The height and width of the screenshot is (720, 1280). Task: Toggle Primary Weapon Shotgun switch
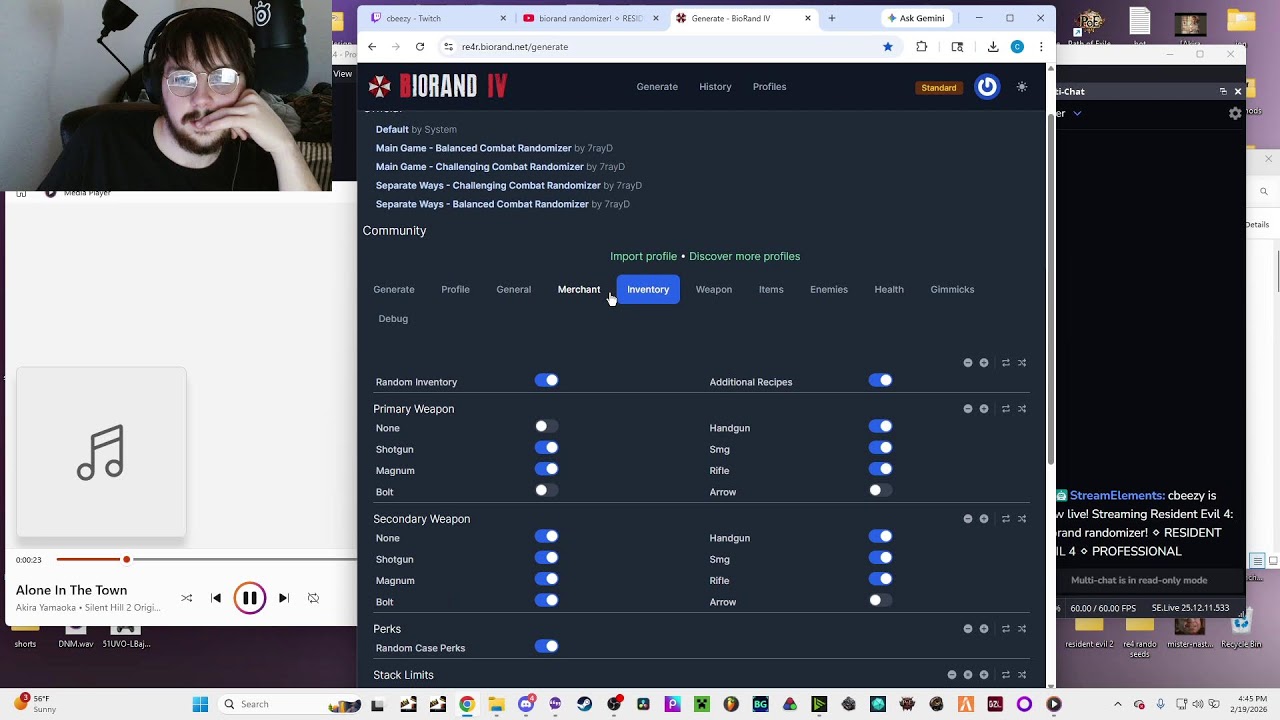(x=546, y=448)
